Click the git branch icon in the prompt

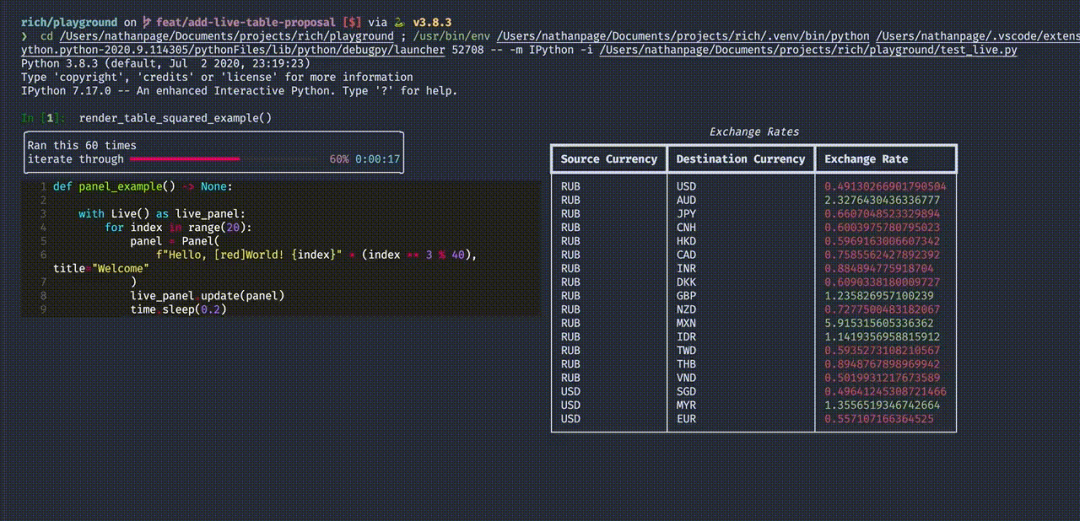[146, 22]
